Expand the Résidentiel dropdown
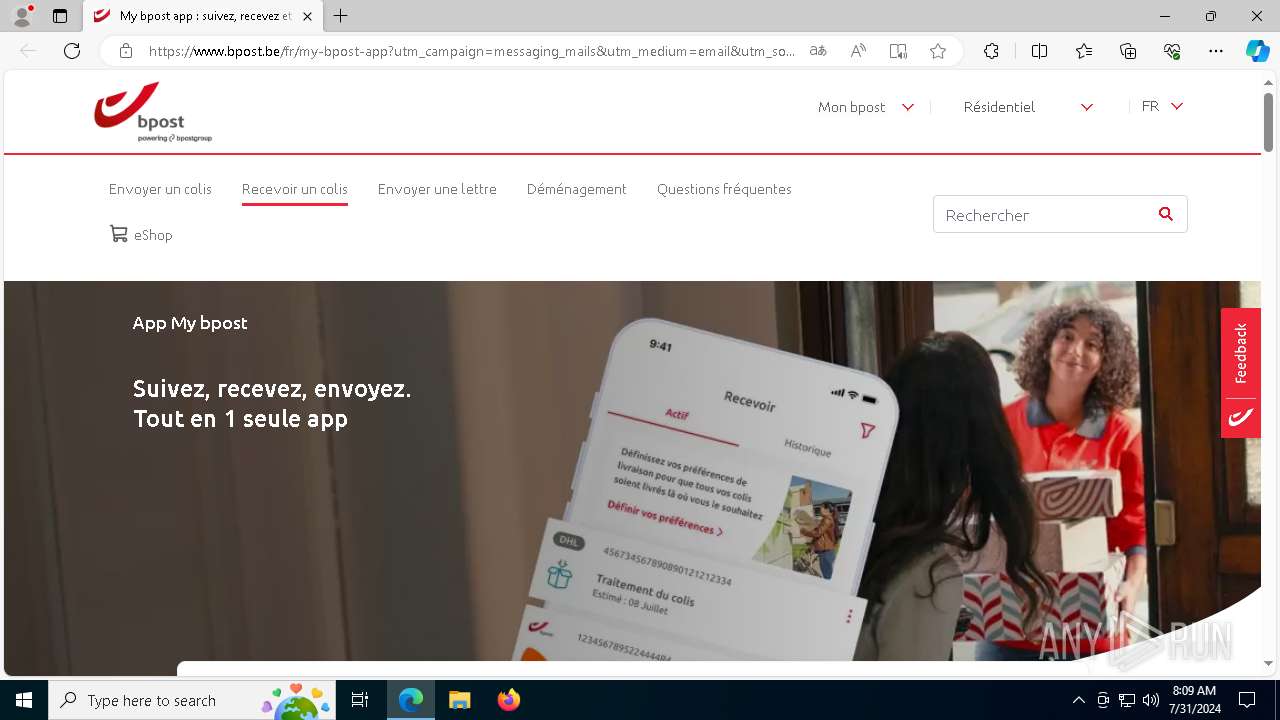The height and width of the screenshot is (720, 1280). 1028,107
